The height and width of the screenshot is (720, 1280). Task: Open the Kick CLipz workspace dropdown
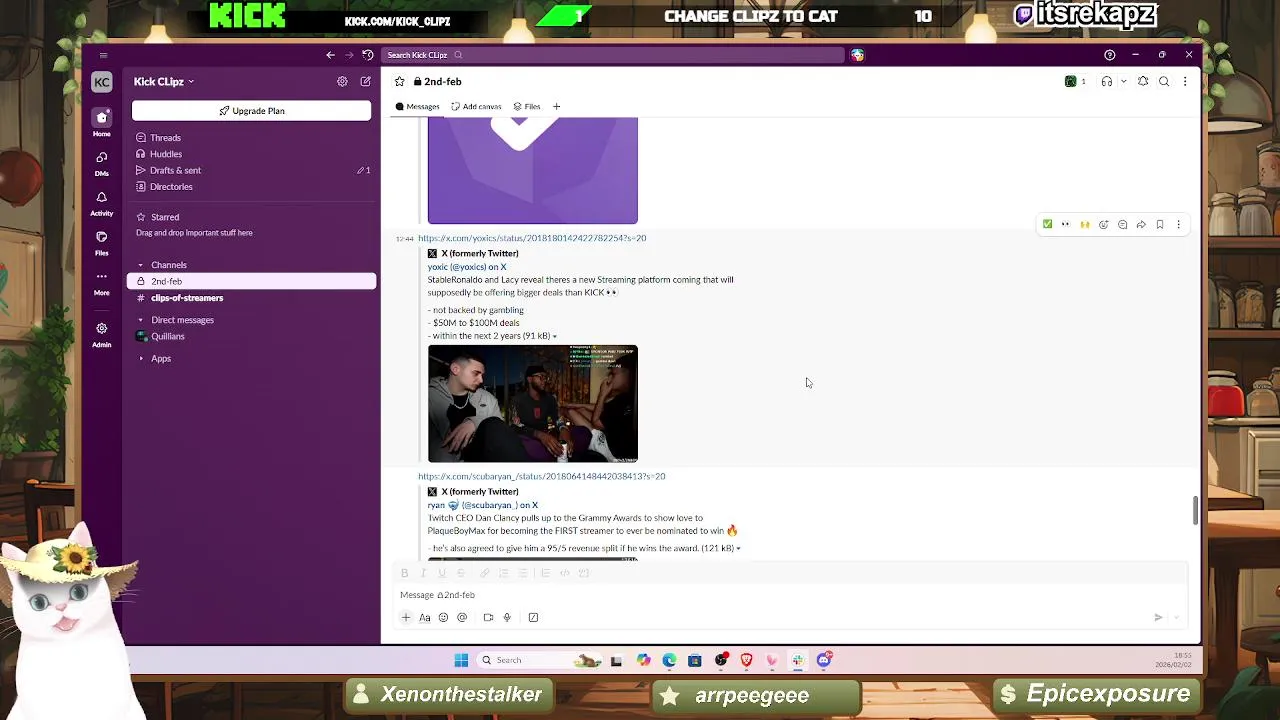164,82
